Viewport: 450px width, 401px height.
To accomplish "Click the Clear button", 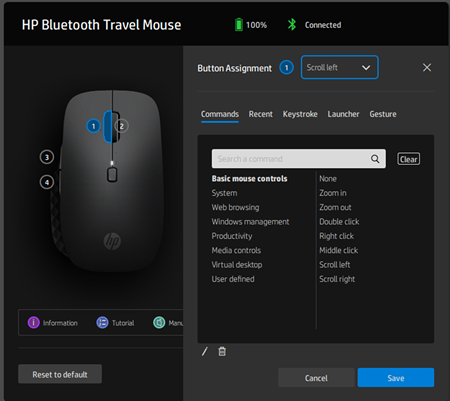I will tap(408, 159).
